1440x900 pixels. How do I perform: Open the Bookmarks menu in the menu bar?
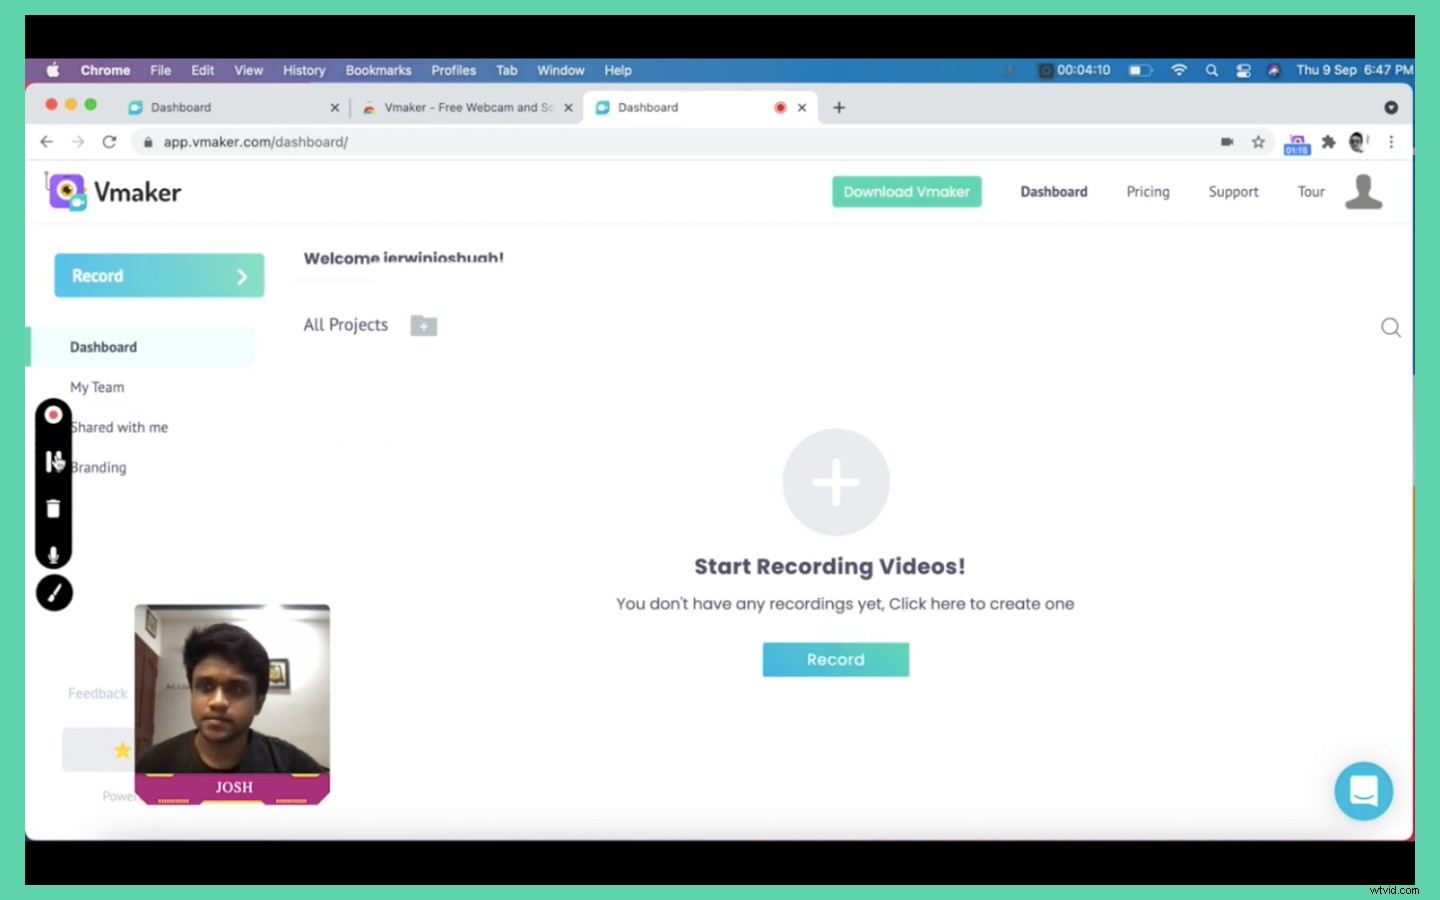[x=378, y=70]
